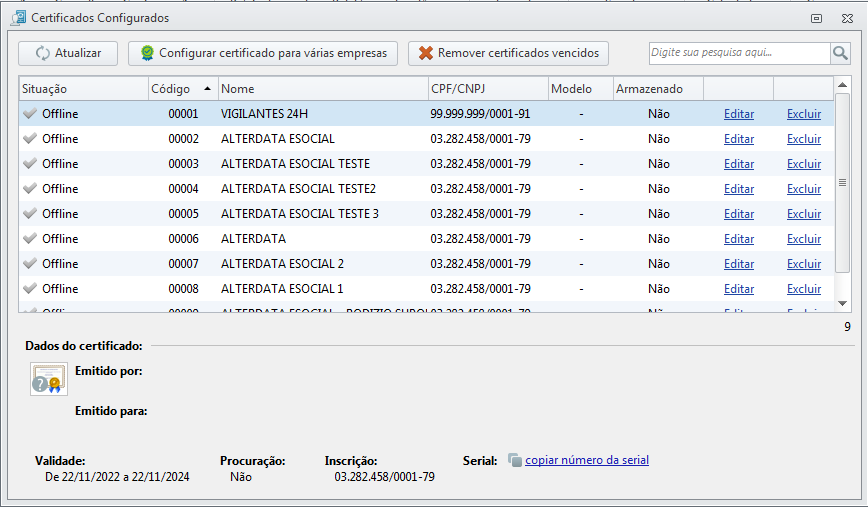Click the scrollbar down arrow
Viewport: 868px width, 507px height.
tap(842, 303)
